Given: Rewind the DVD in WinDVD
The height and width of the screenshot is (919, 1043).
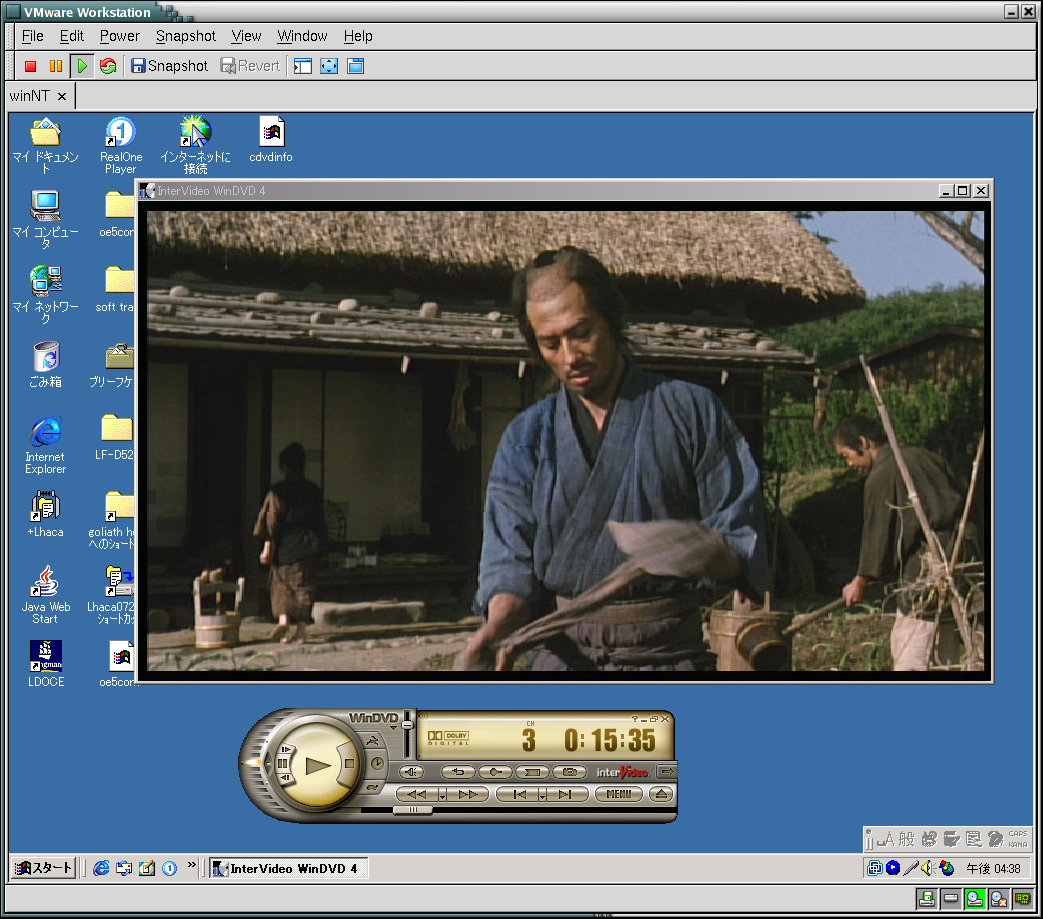Looking at the screenshot, I should 417,794.
